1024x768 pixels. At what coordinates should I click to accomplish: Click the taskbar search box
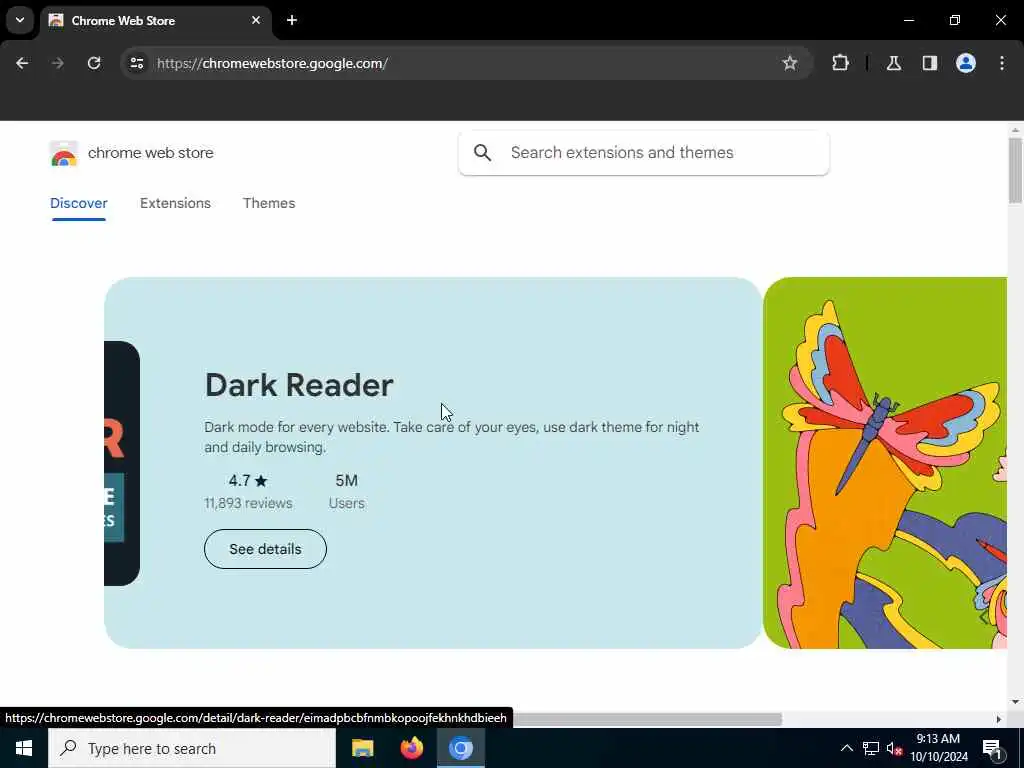192,748
